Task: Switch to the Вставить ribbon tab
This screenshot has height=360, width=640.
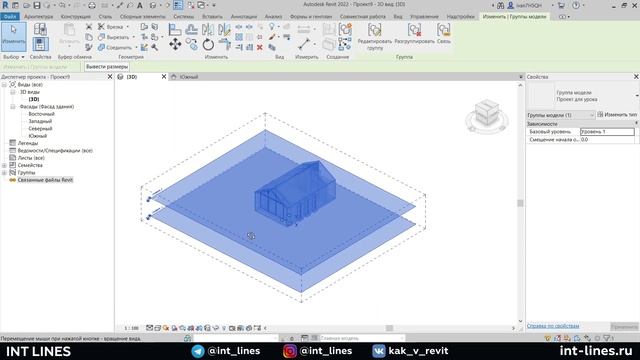Action: (212, 17)
